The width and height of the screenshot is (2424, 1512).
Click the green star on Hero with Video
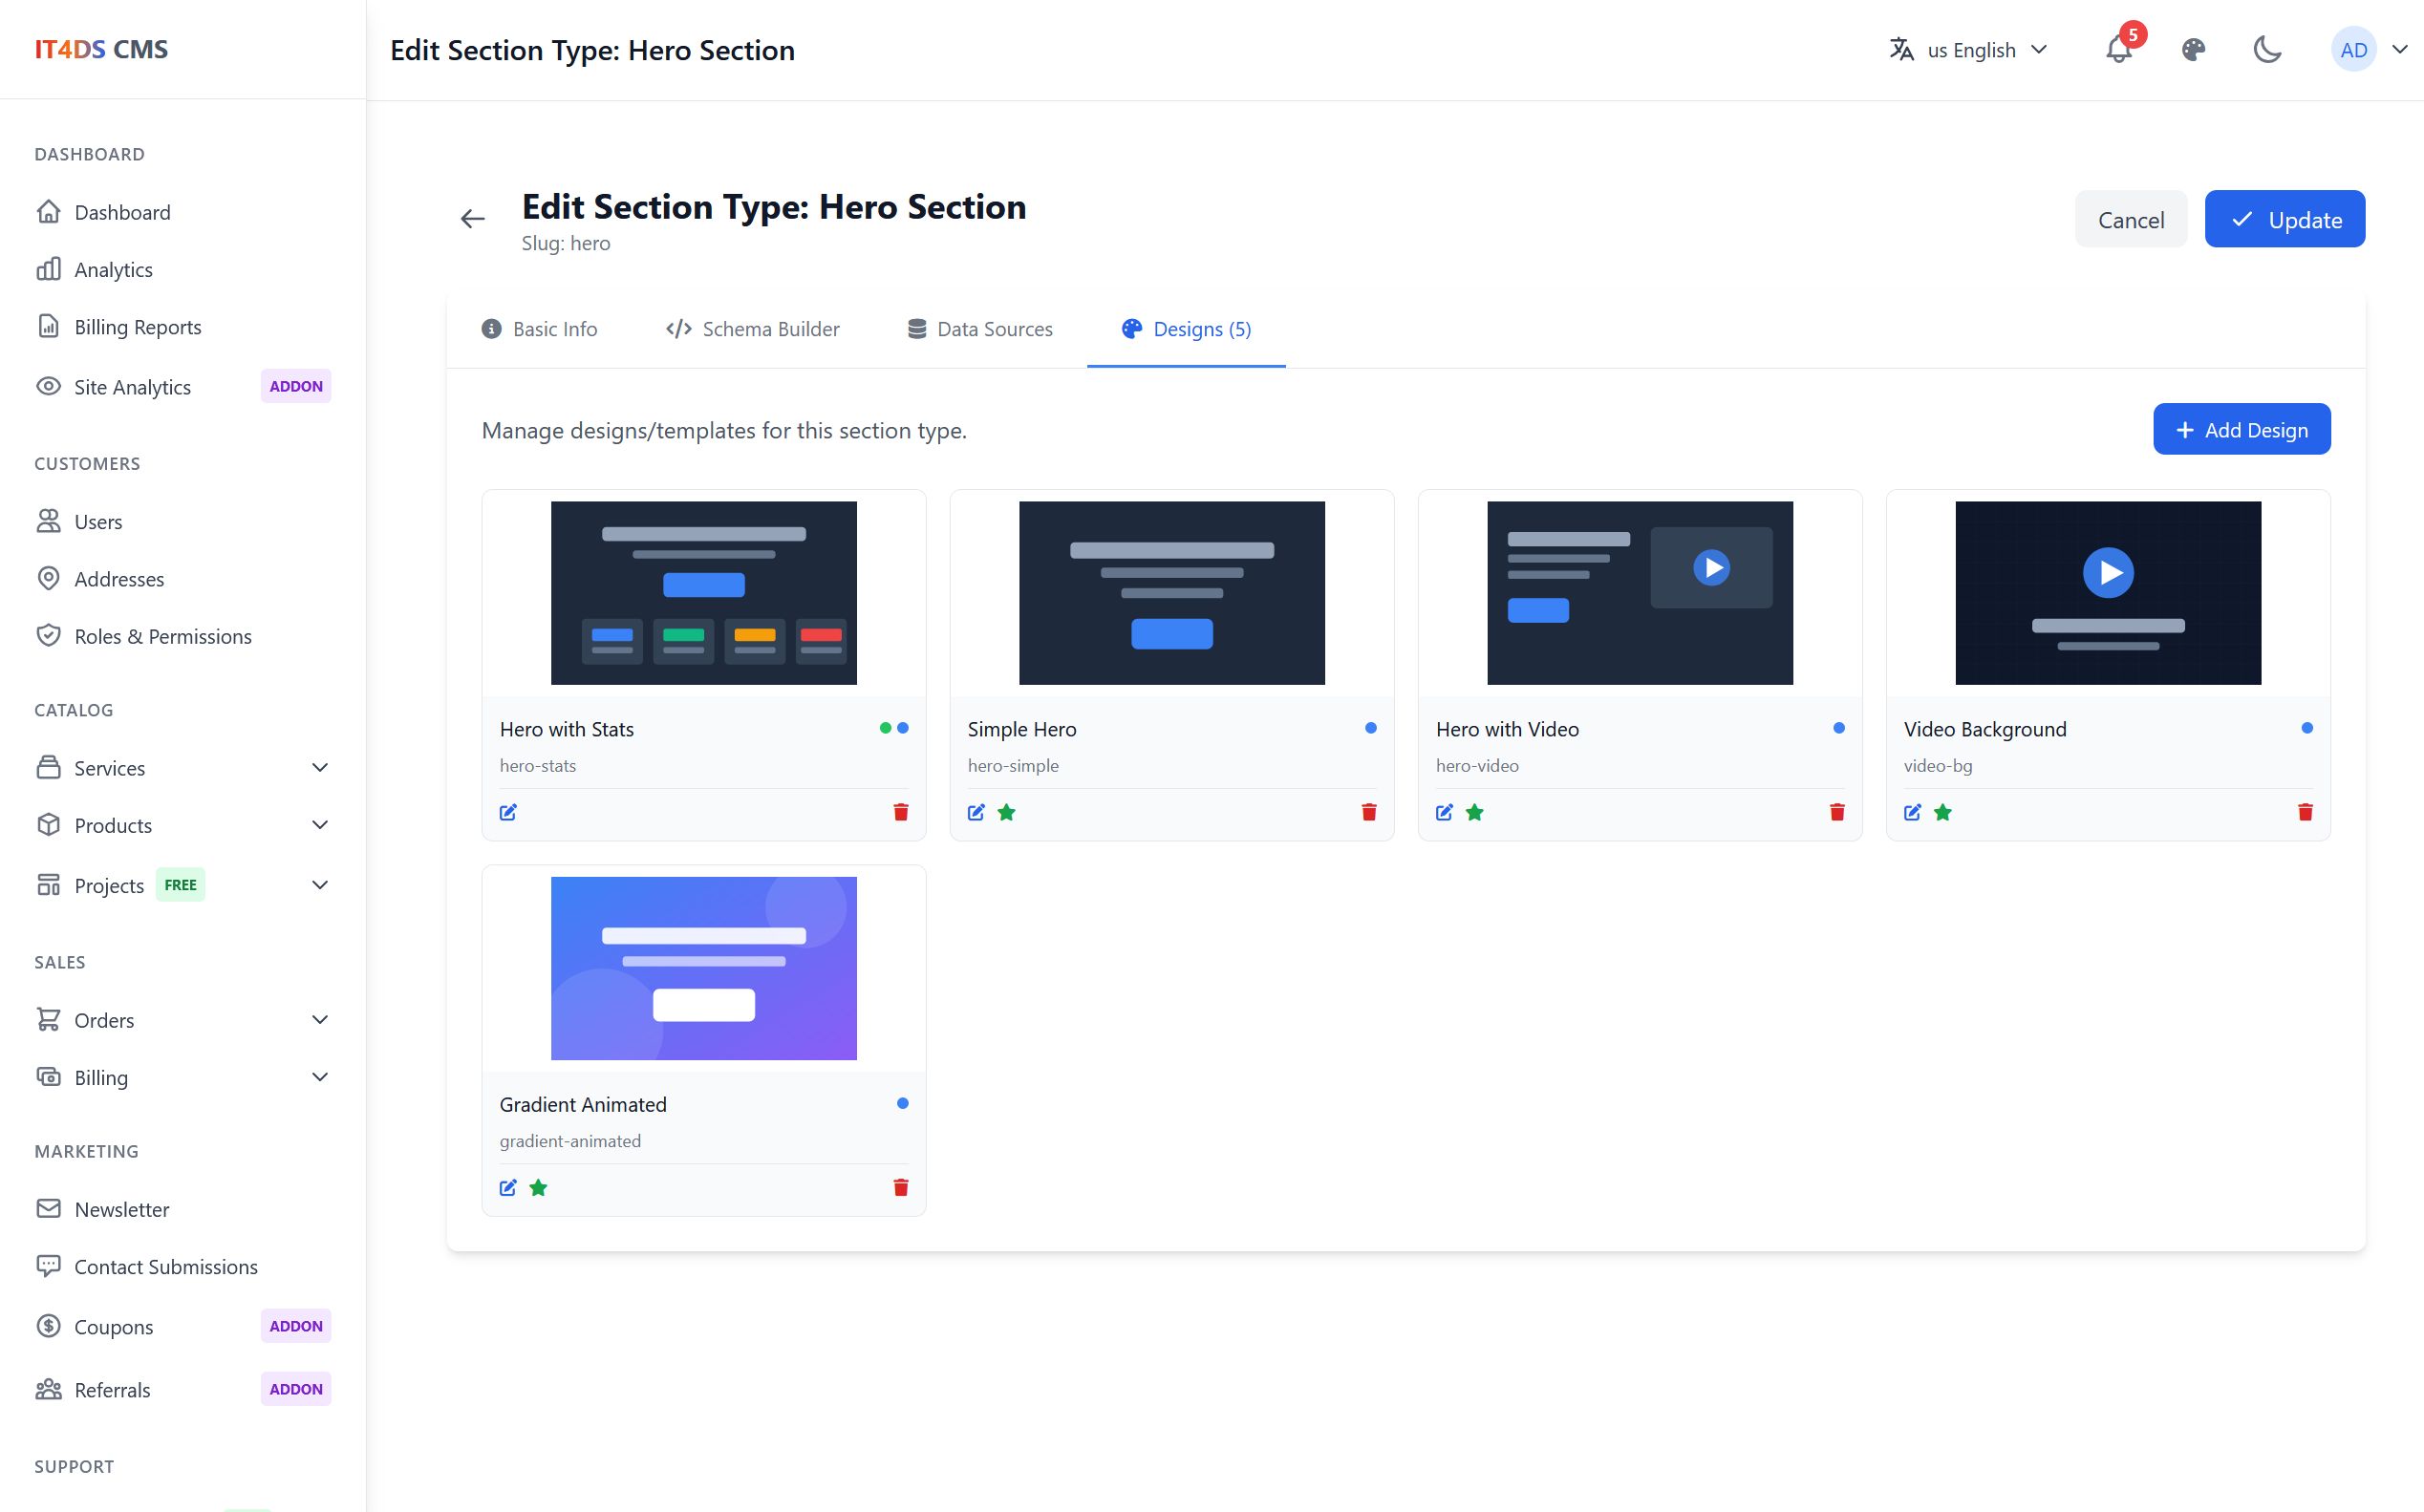(1474, 812)
